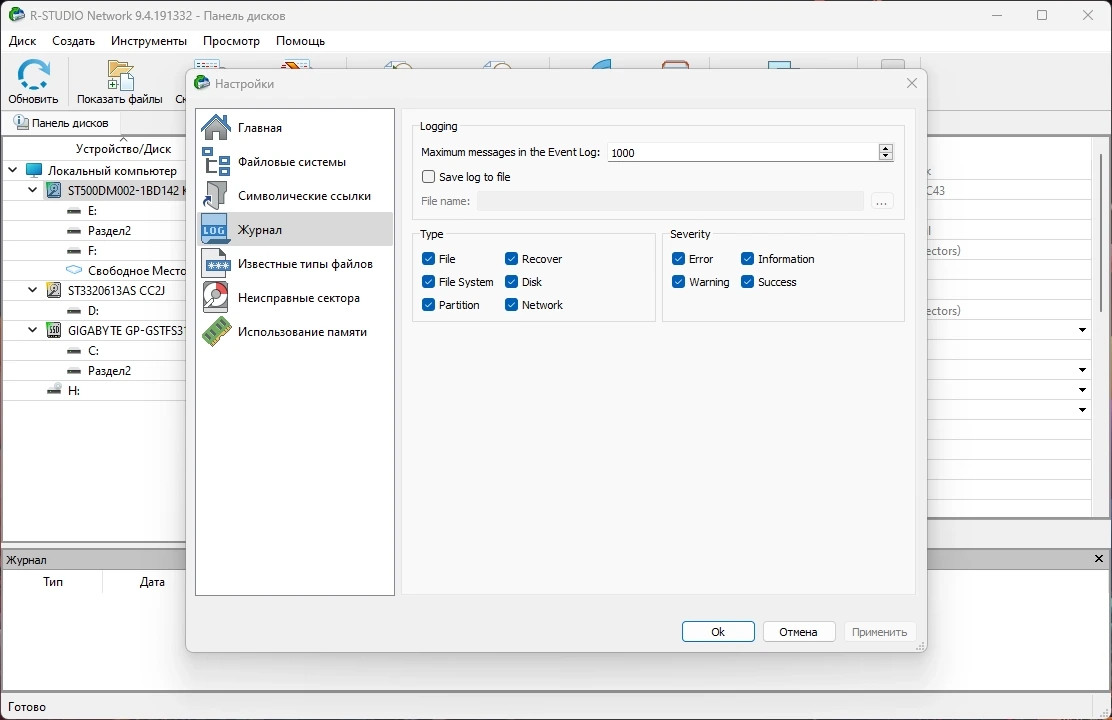Open the Инструменты menu
The width and height of the screenshot is (1112, 720).
(149, 41)
